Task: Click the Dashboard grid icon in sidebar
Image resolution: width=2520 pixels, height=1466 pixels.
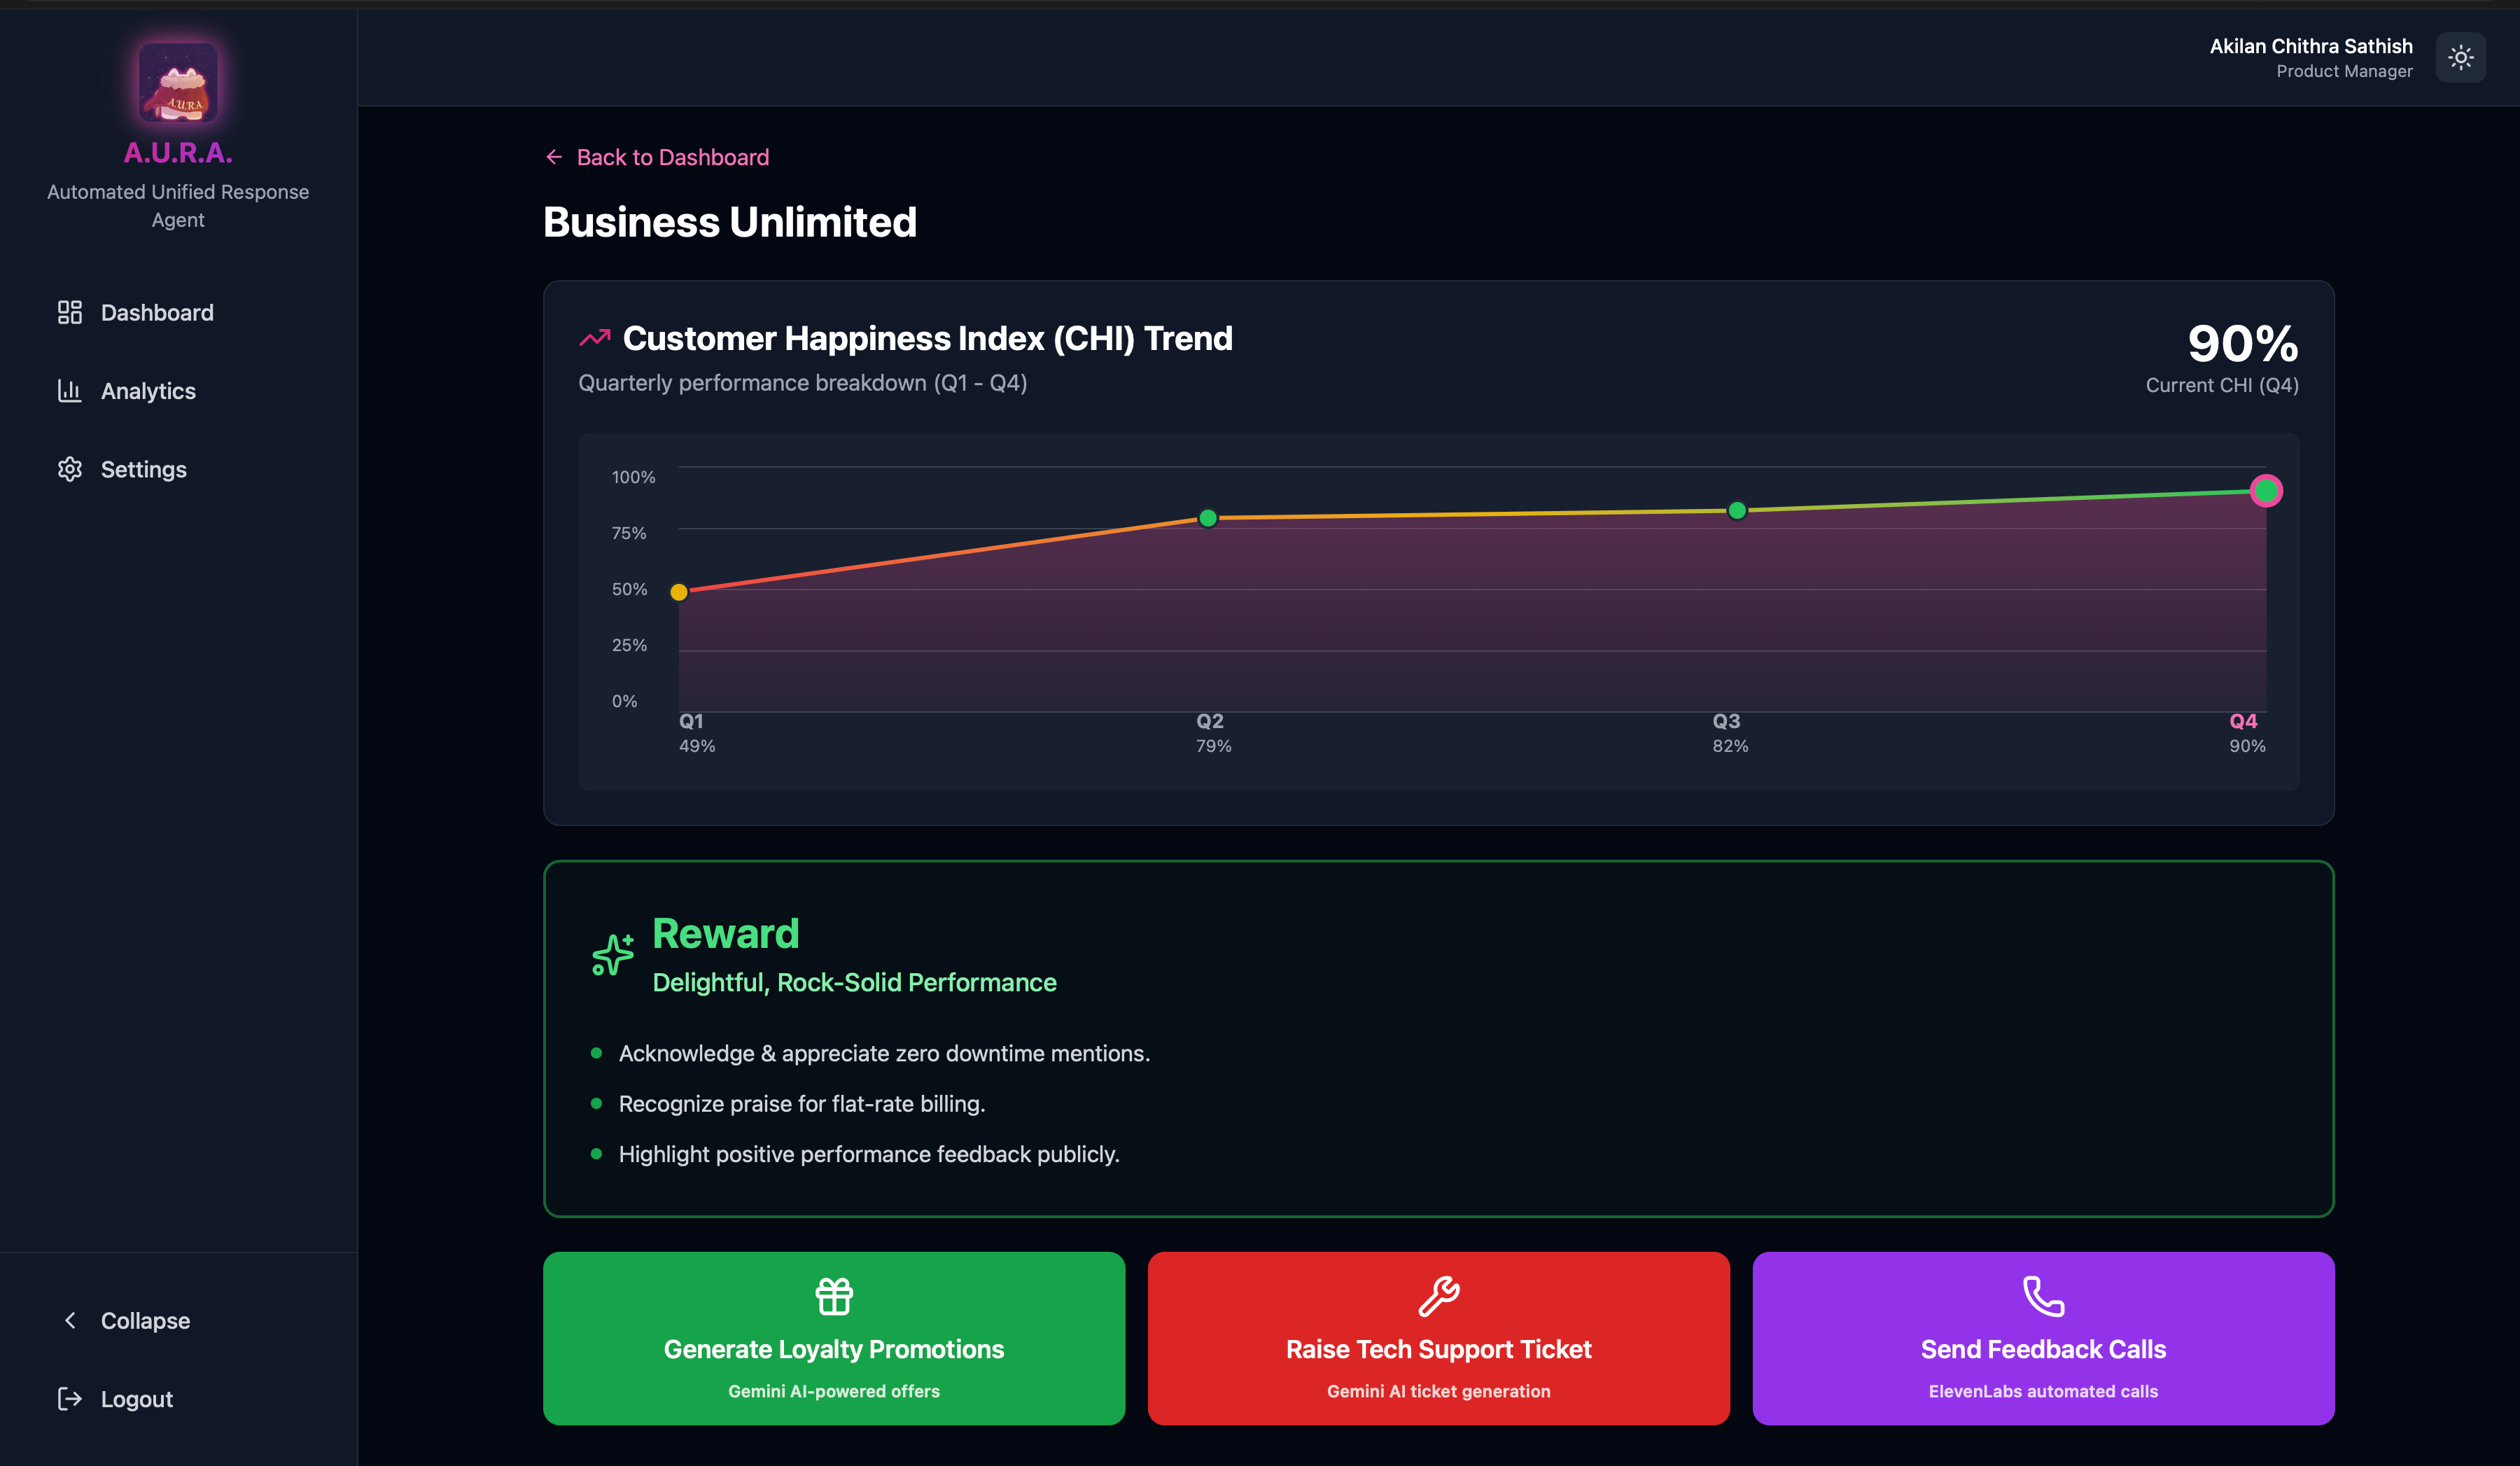Action: click(69, 312)
